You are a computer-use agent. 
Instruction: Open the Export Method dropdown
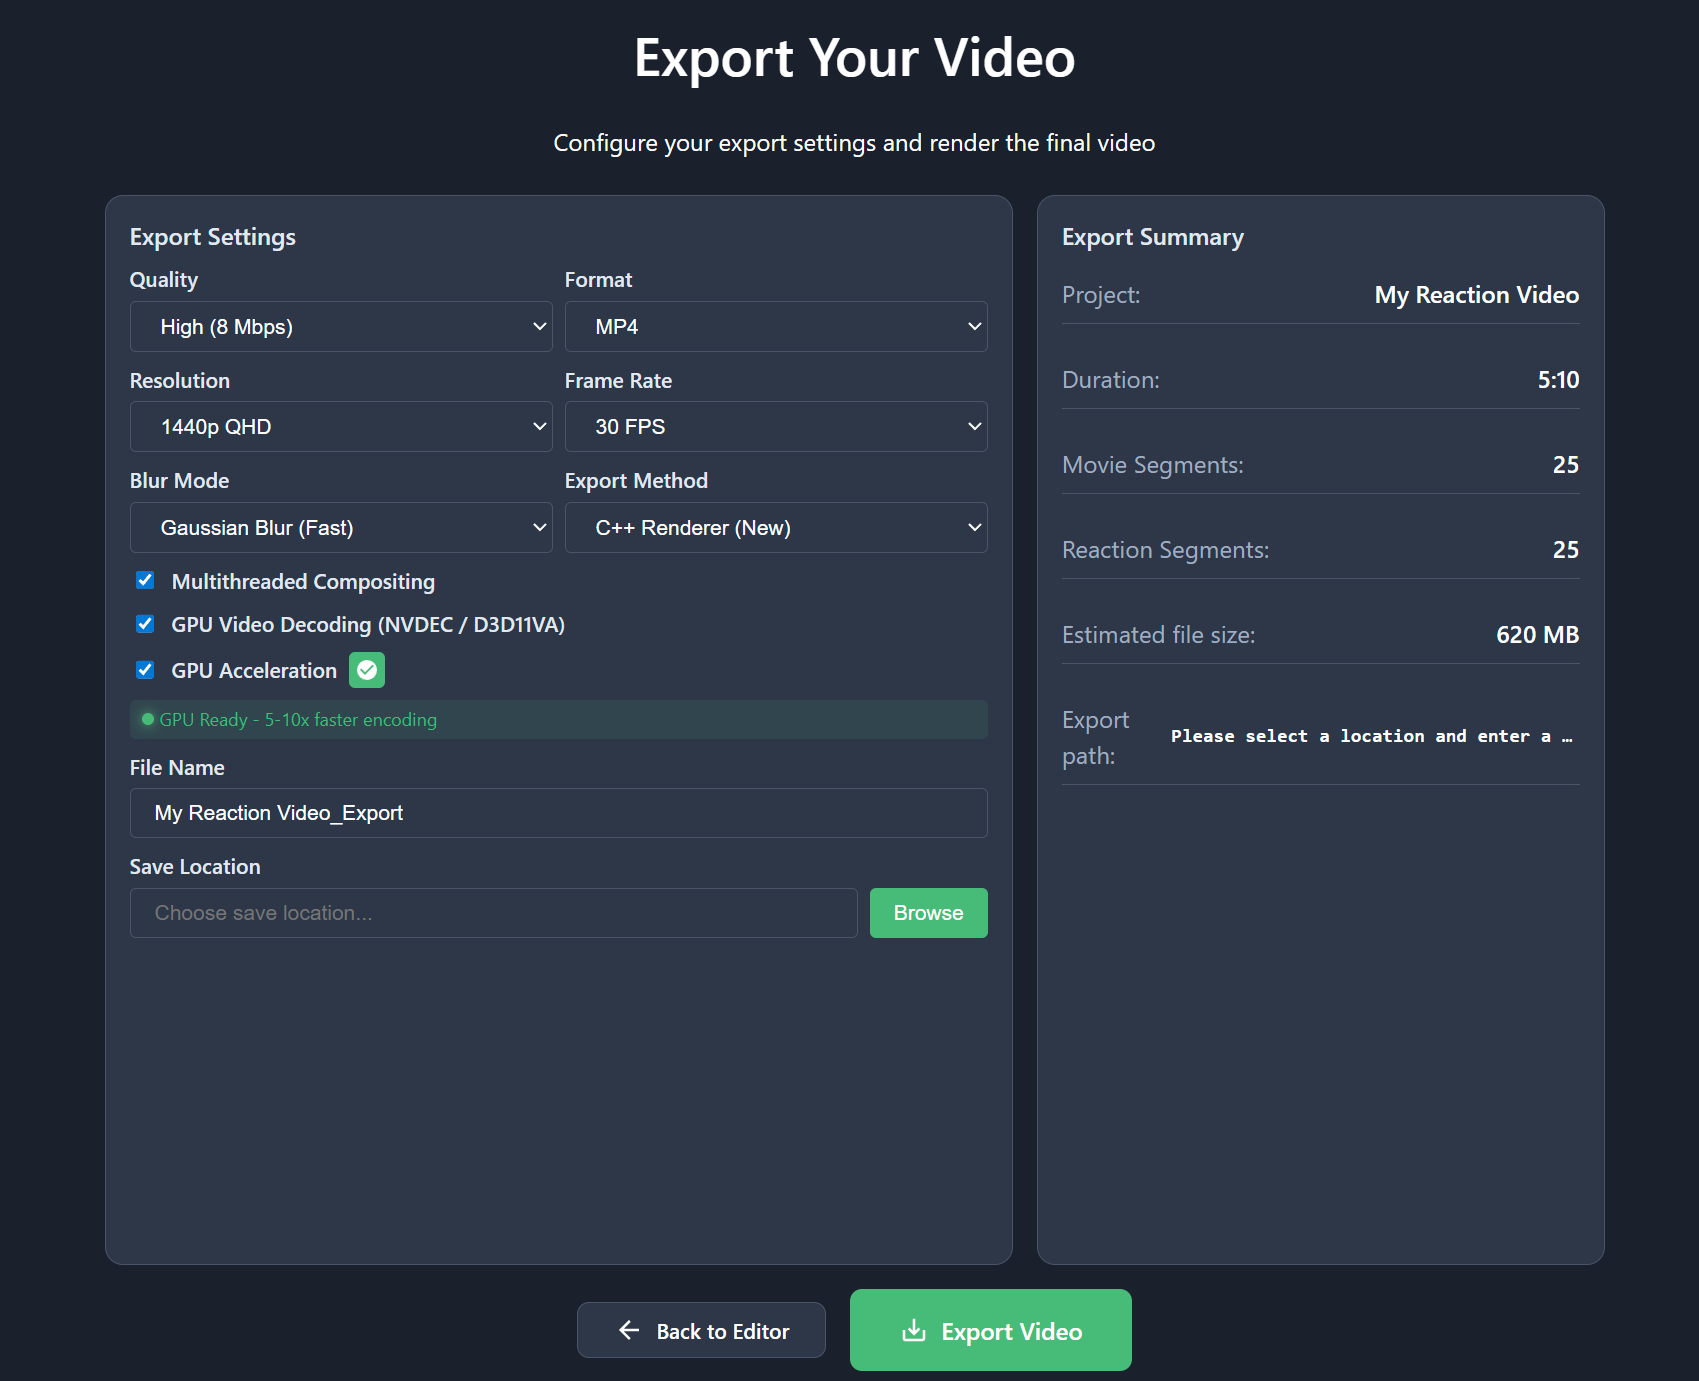click(x=776, y=527)
